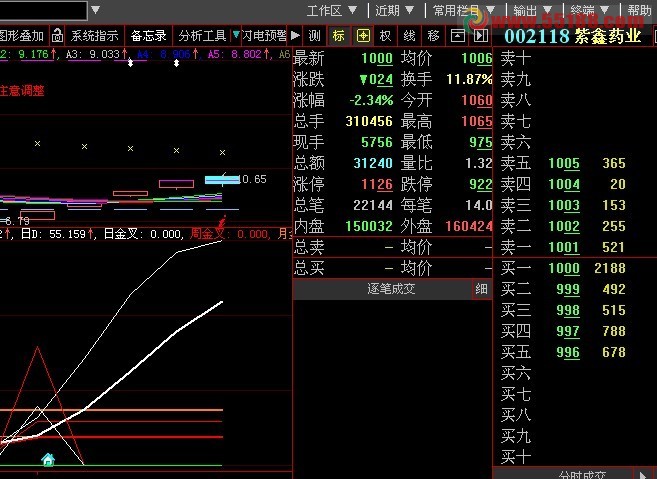Click the 买四 price 997
Viewport: 657px width, 479px height.
(568, 331)
